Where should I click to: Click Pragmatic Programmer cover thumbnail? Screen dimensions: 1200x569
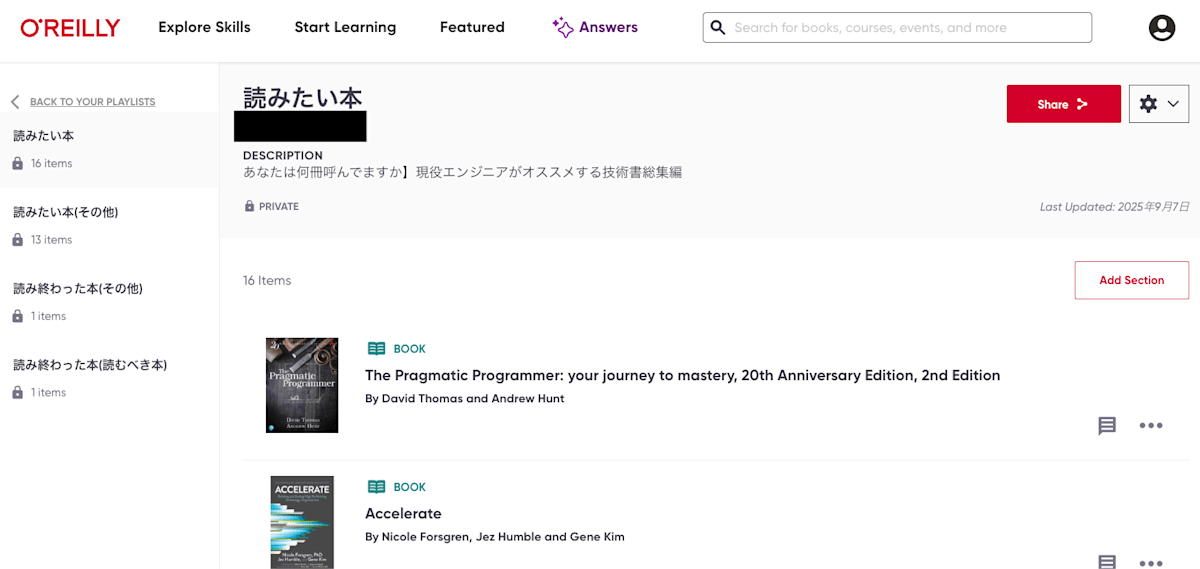pos(302,385)
